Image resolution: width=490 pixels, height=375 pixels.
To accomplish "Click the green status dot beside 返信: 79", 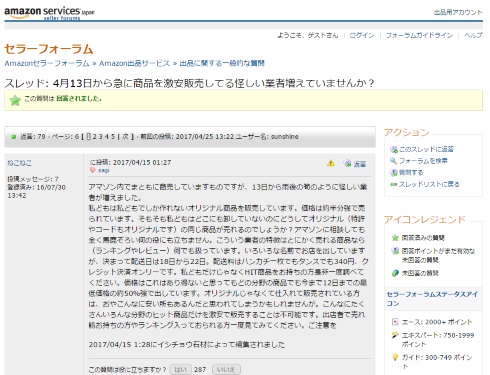I will click(x=14, y=137).
